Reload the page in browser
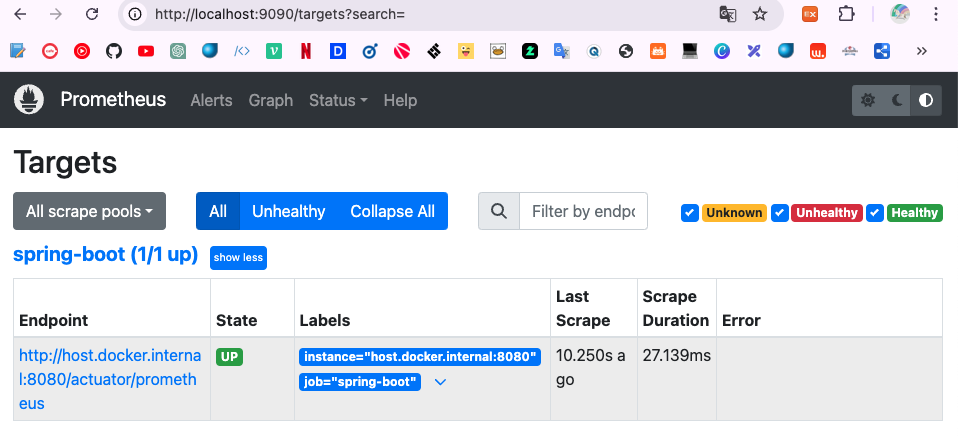The height and width of the screenshot is (436, 958). (x=92, y=14)
